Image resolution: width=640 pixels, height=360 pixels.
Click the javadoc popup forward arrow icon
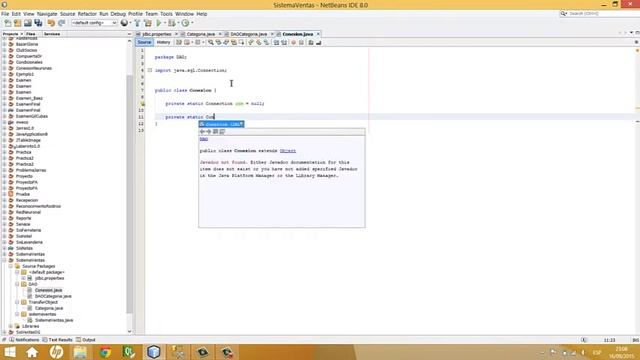(209, 132)
